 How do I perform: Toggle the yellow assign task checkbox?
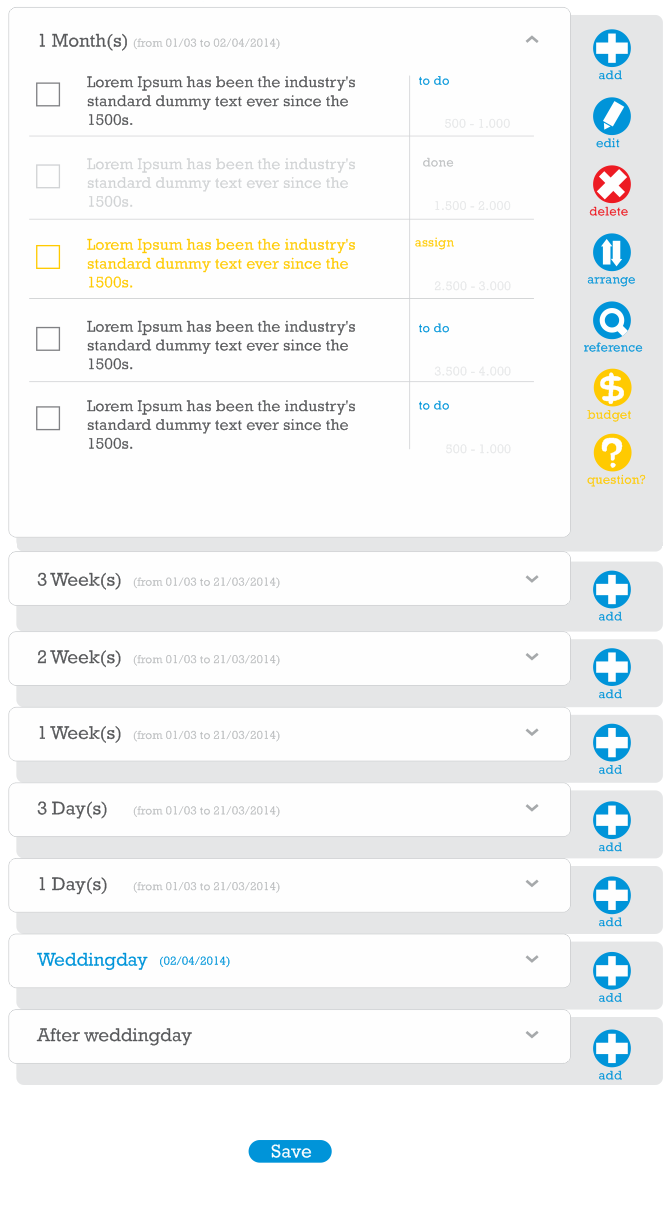[x=48, y=257]
